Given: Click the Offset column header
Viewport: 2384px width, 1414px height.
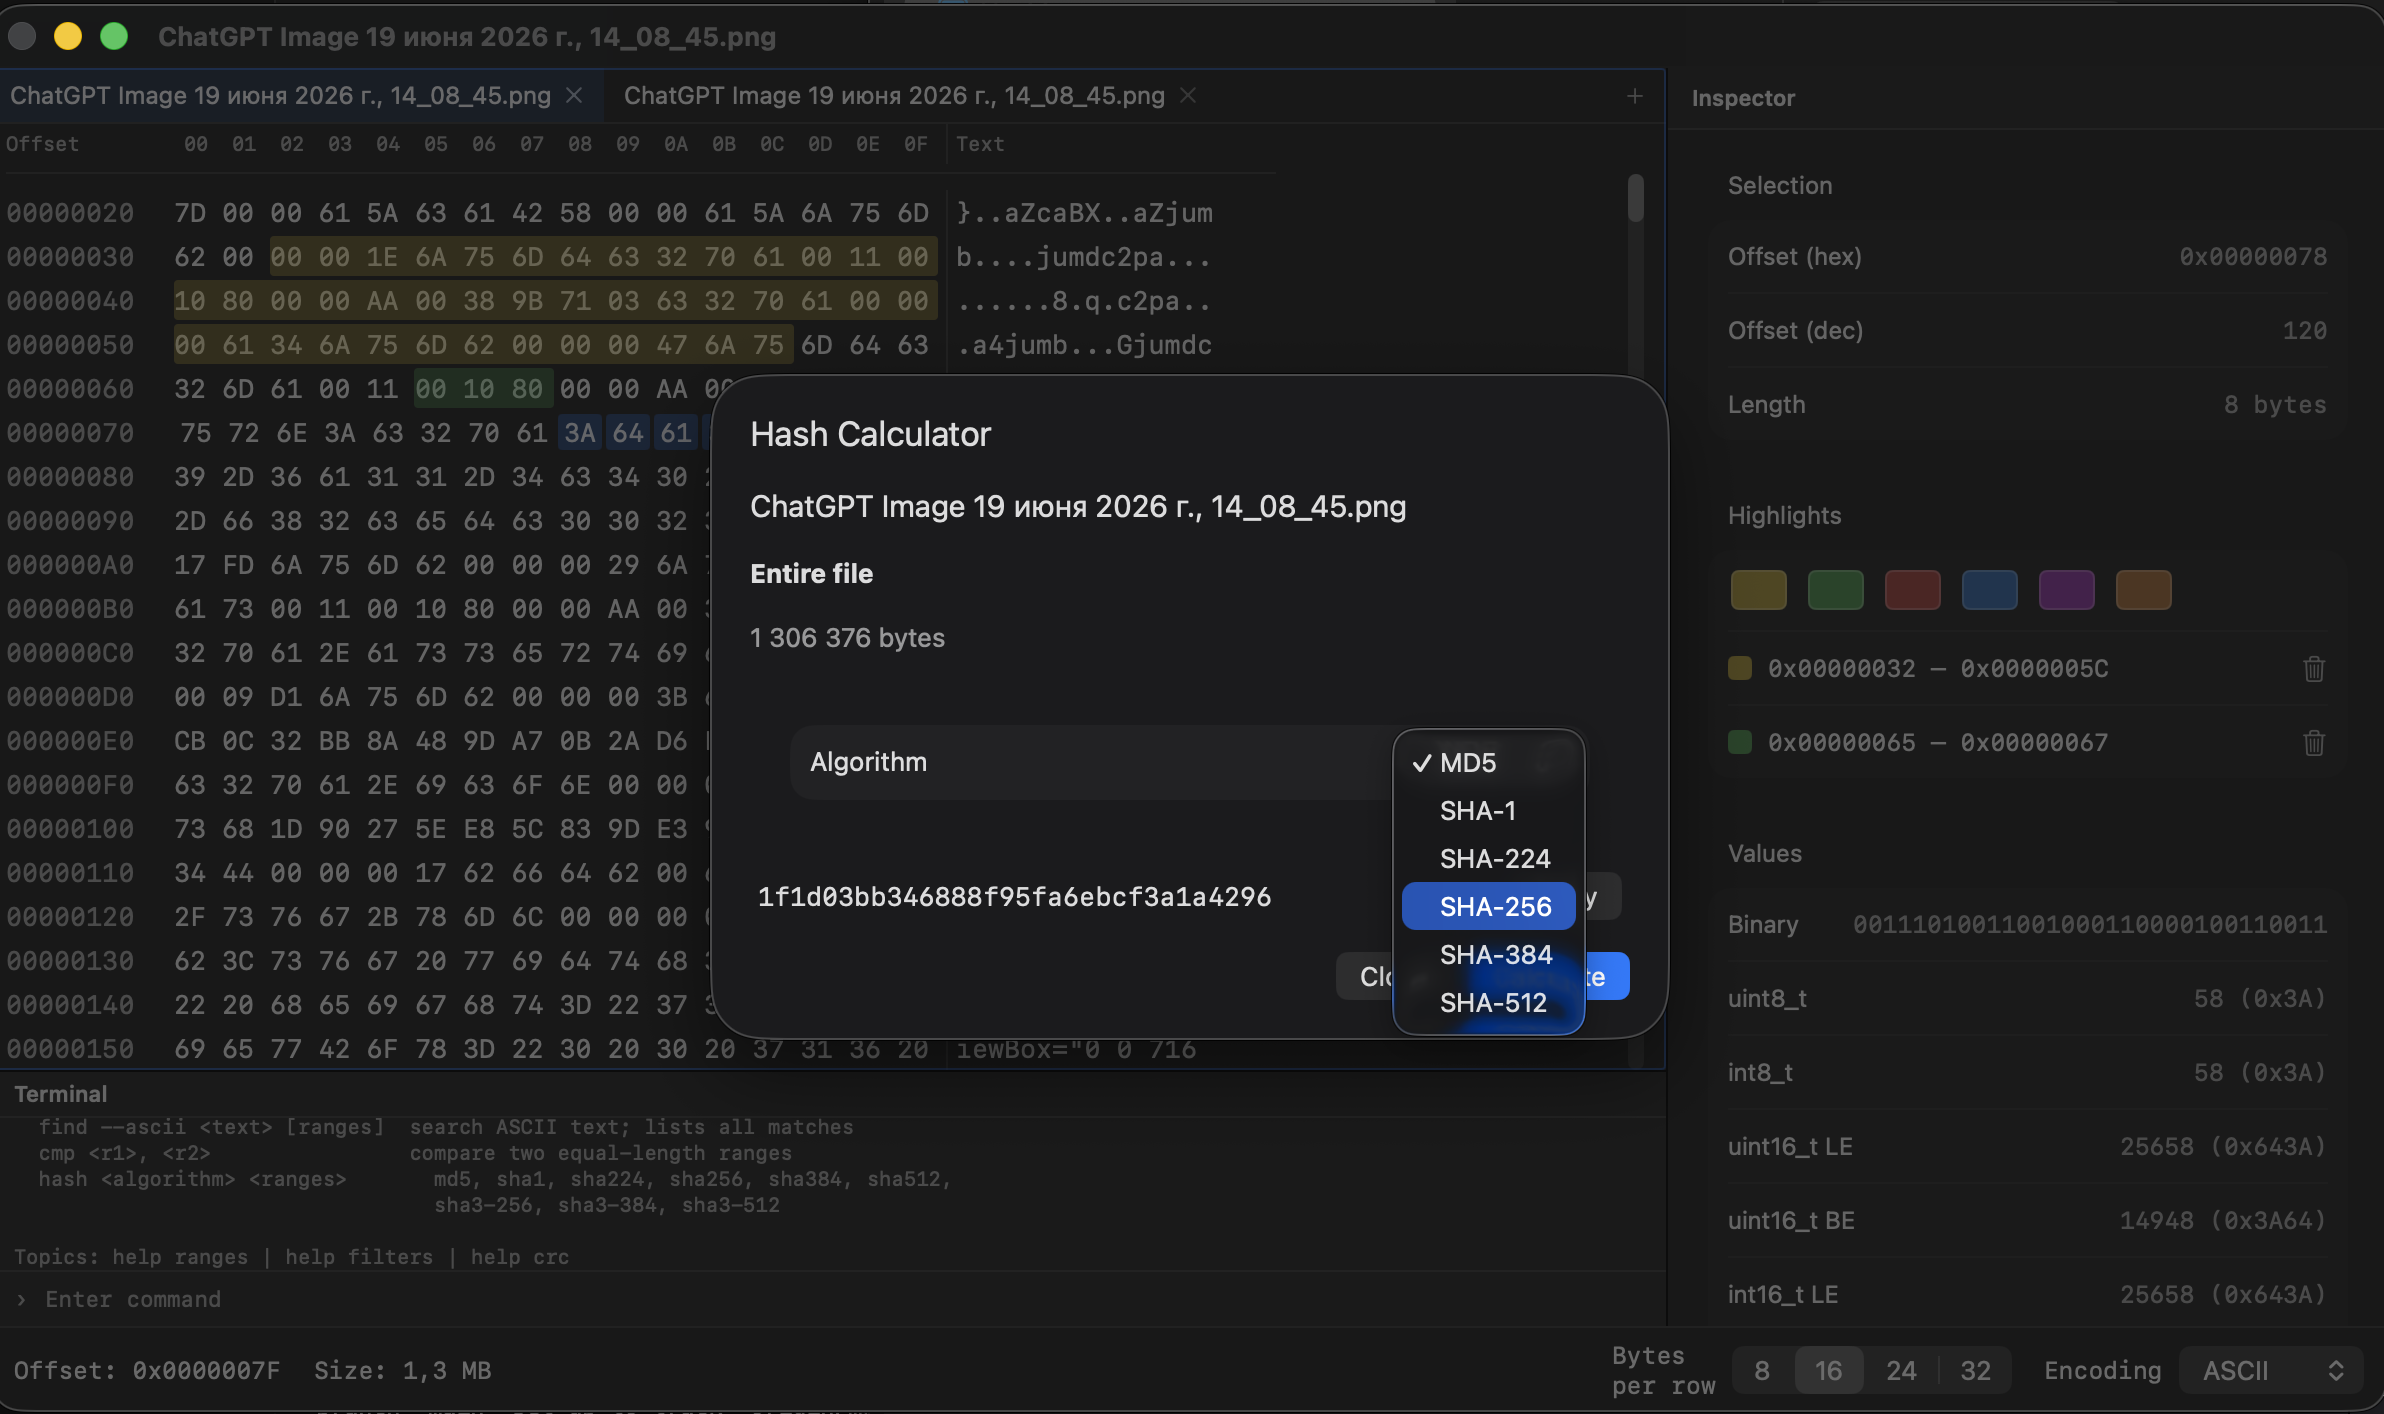Looking at the screenshot, I should (42, 144).
